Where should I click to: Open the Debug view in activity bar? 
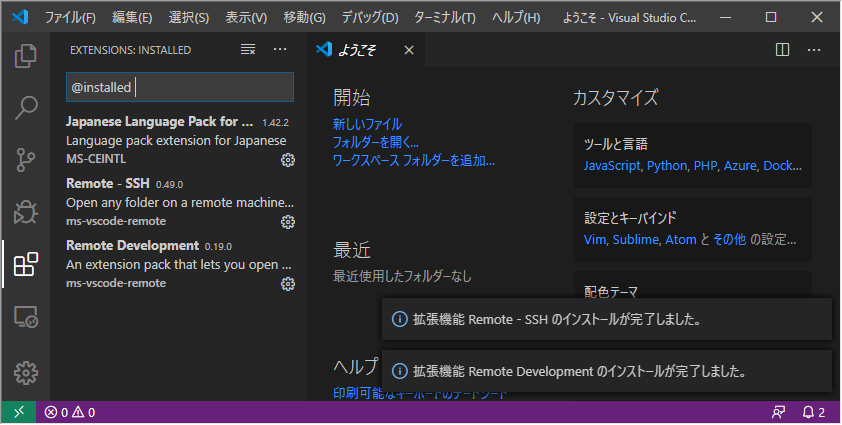(x=25, y=212)
